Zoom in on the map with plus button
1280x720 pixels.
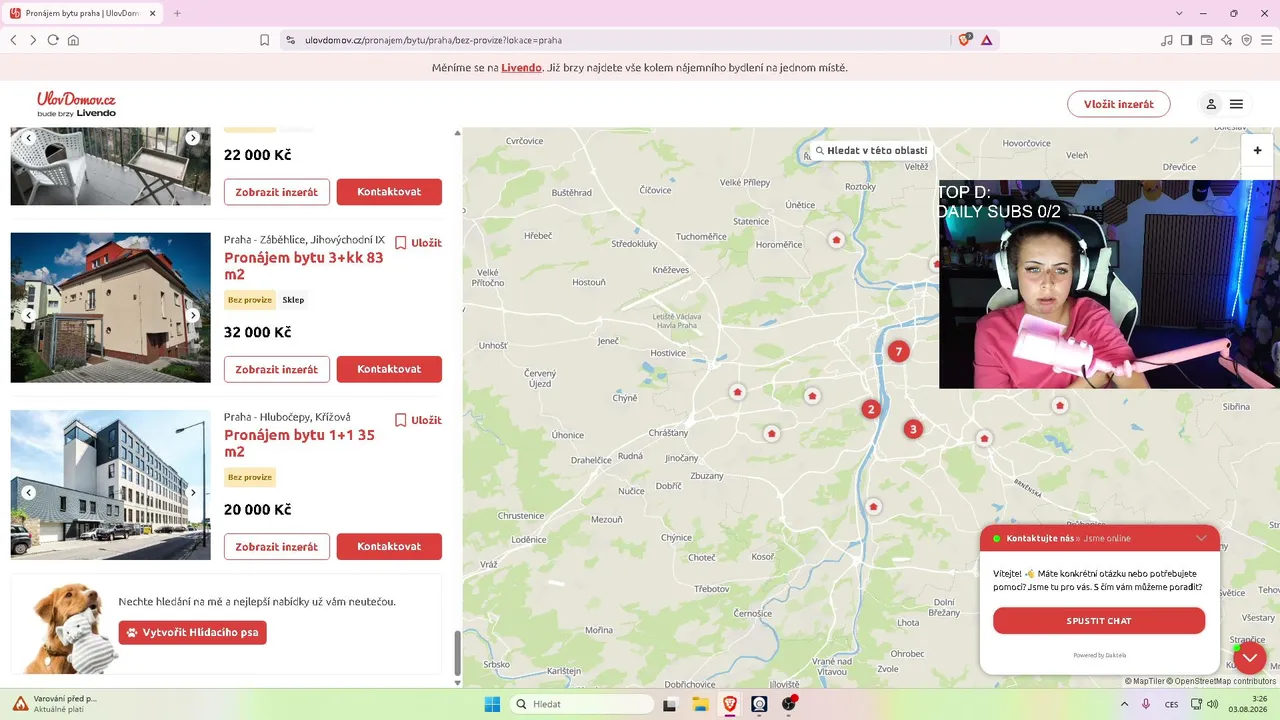click(x=1257, y=150)
